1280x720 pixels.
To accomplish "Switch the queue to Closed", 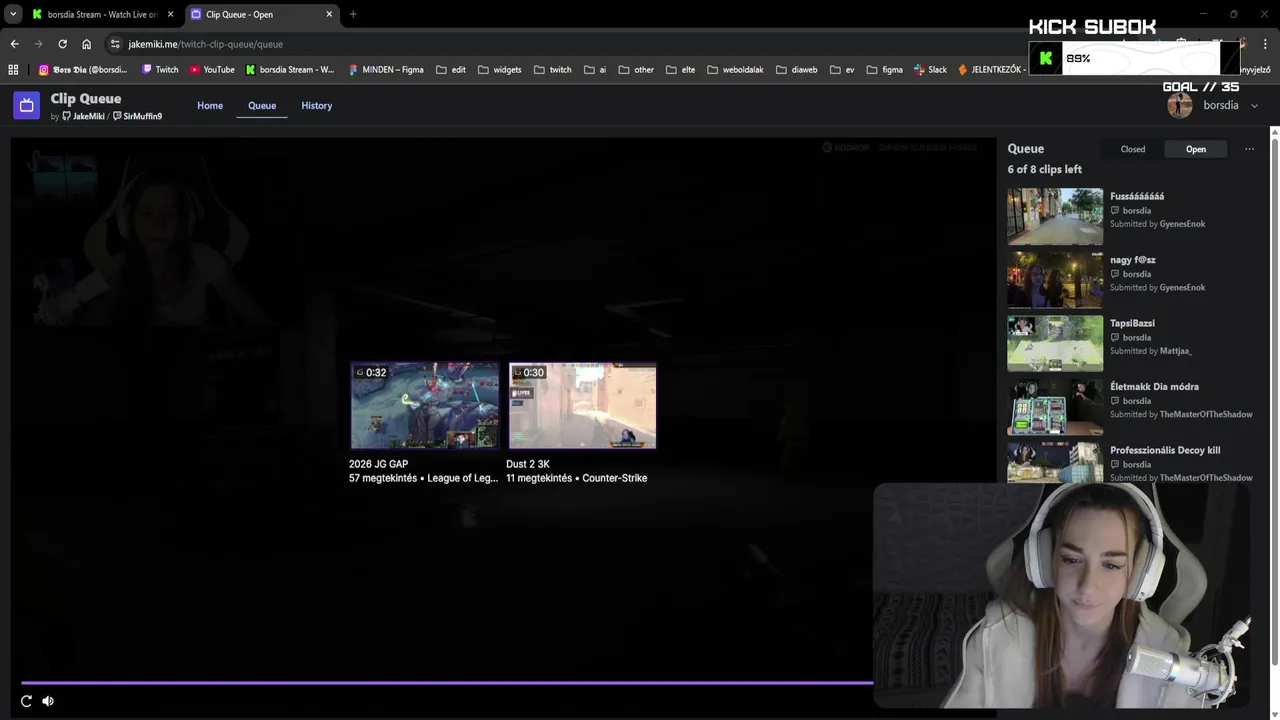I will (x=1133, y=149).
